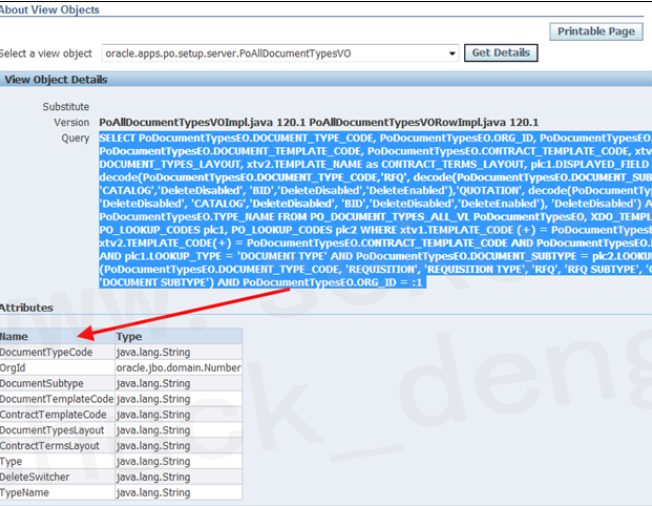Select the DeleteSwitcher attribute cell
This screenshot has height=506, width=652.
(x=57, y=477)
